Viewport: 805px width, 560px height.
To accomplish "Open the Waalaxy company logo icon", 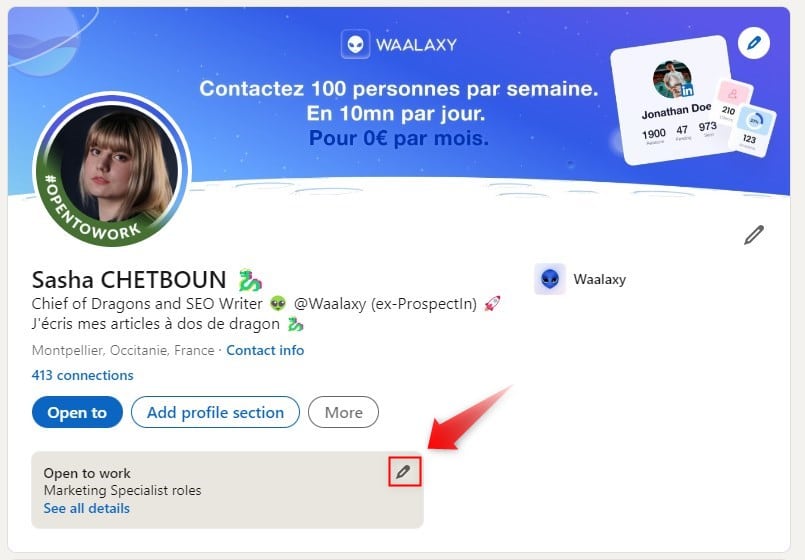I will coord(550,279).
